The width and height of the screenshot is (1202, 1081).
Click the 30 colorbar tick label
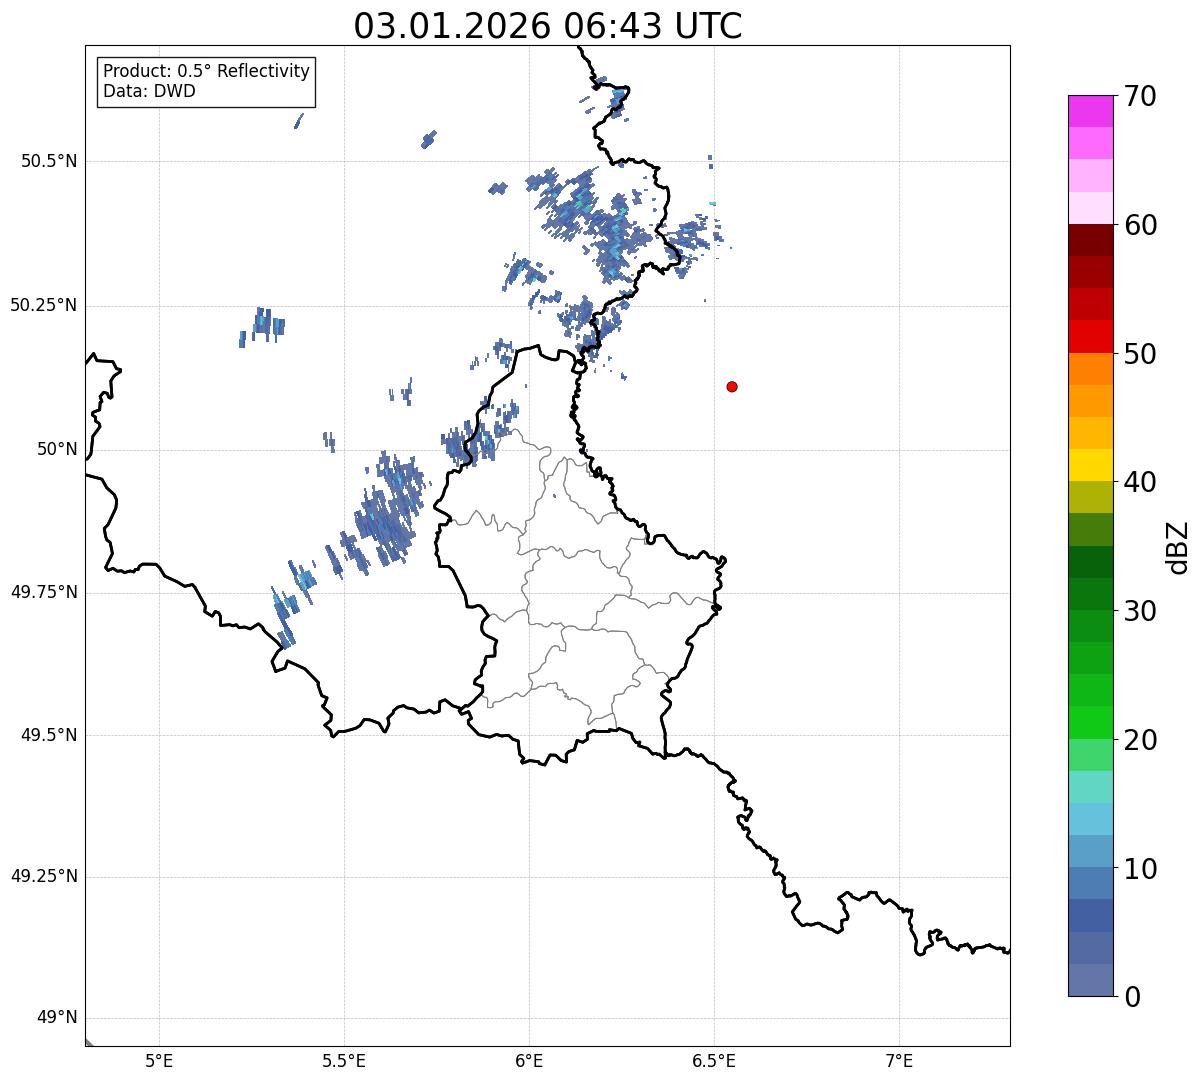[x=1140, y=611]
